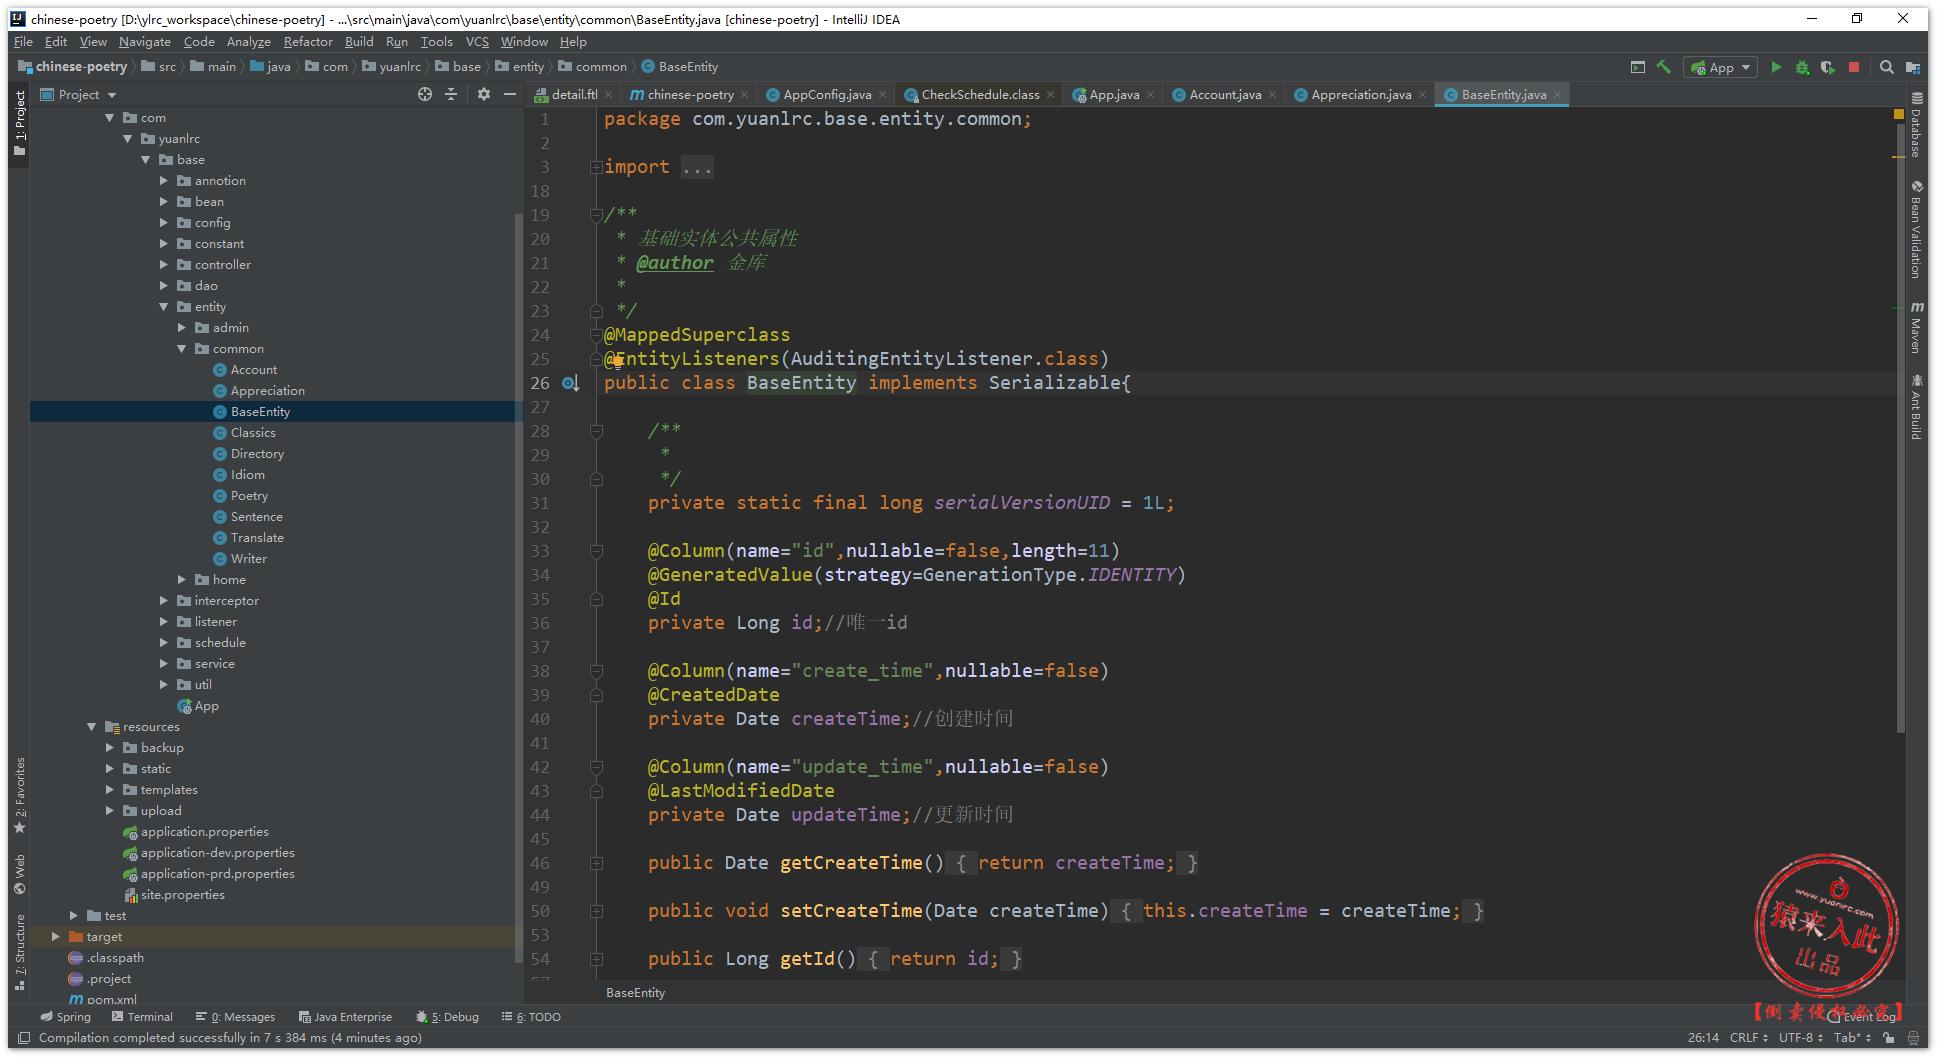The height and width of the screenshot is (1057, 1937).
Task: Select Poetry class in project tree
Action: pyautogui.click(x=249, y=496)
